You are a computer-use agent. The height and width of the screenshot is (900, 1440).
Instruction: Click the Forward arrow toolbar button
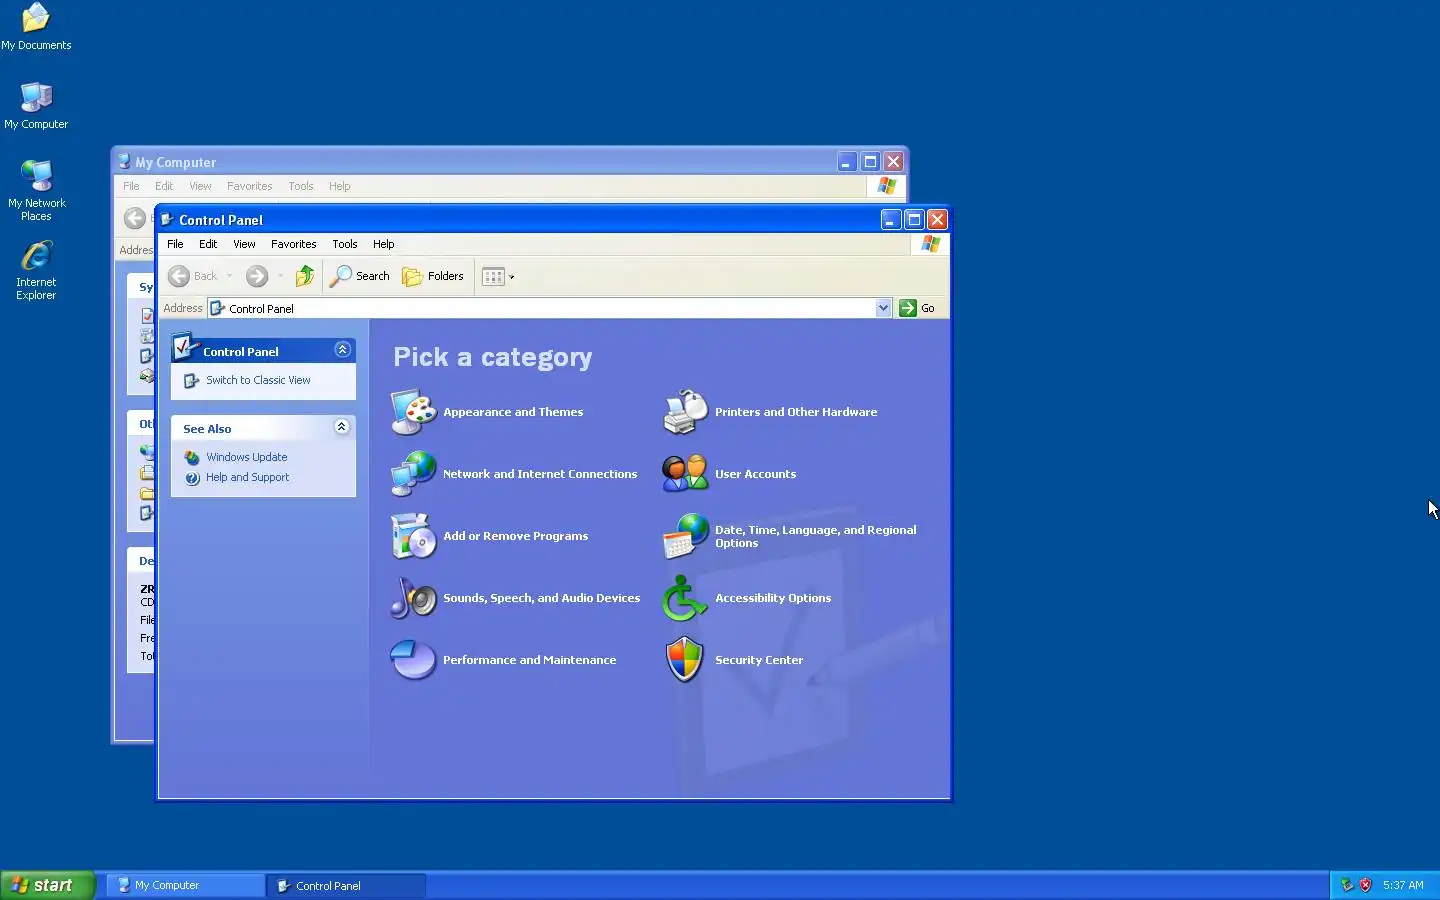(257, 276)
